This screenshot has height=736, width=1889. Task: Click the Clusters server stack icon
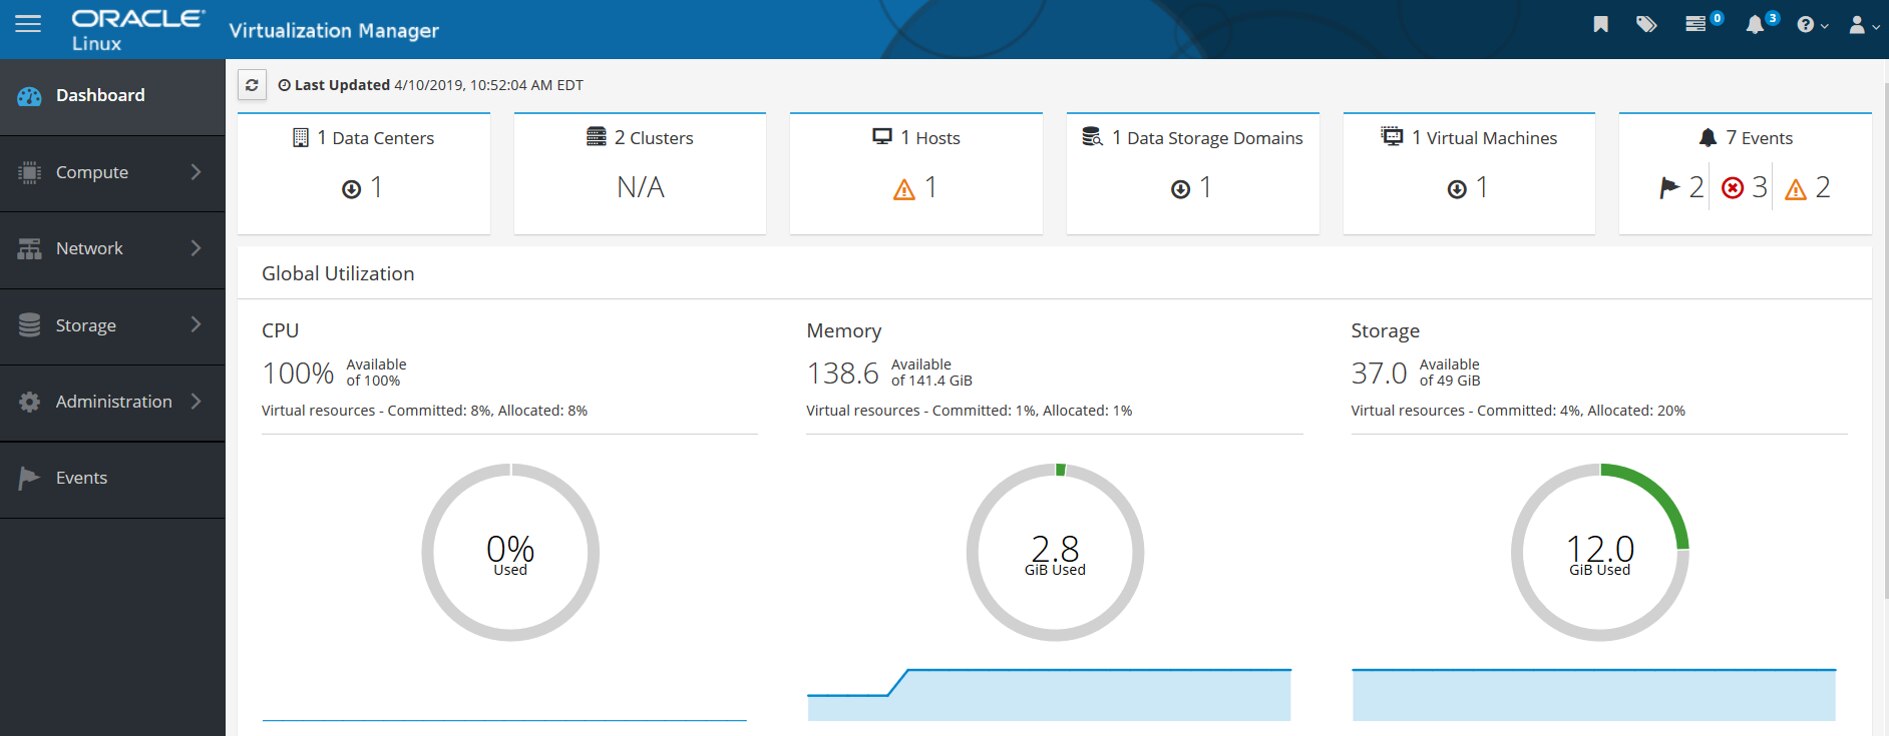[x=596, y=137]
